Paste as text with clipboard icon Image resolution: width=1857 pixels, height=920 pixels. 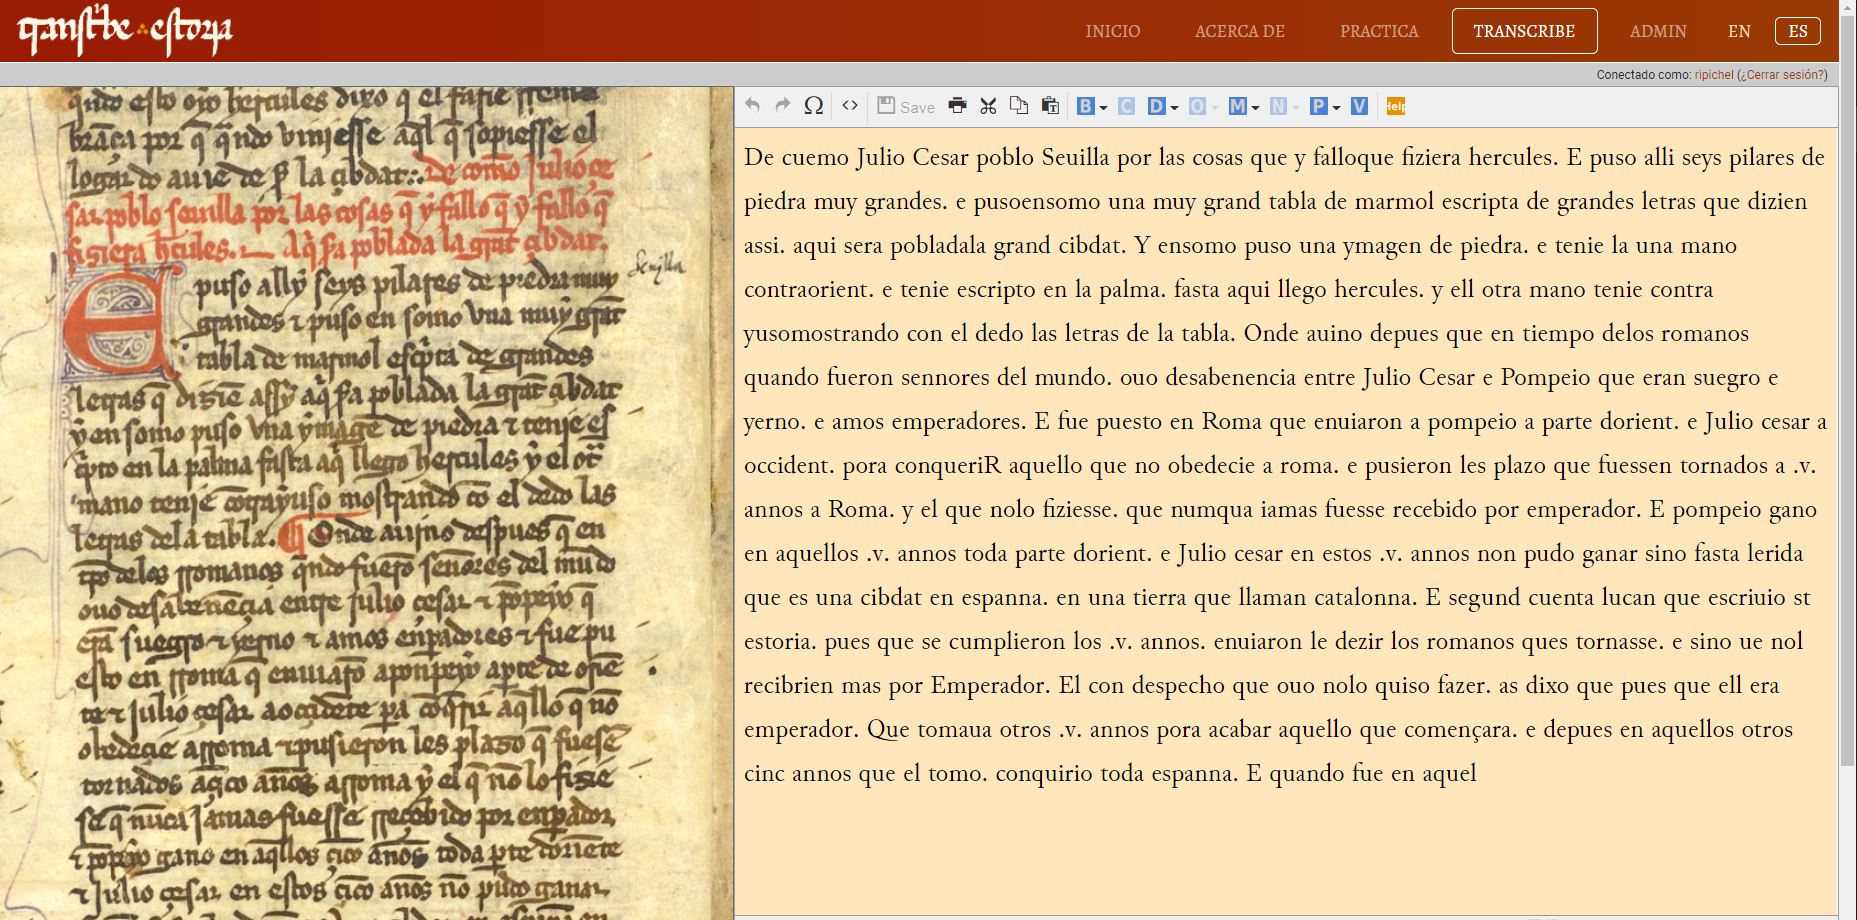1050,106
